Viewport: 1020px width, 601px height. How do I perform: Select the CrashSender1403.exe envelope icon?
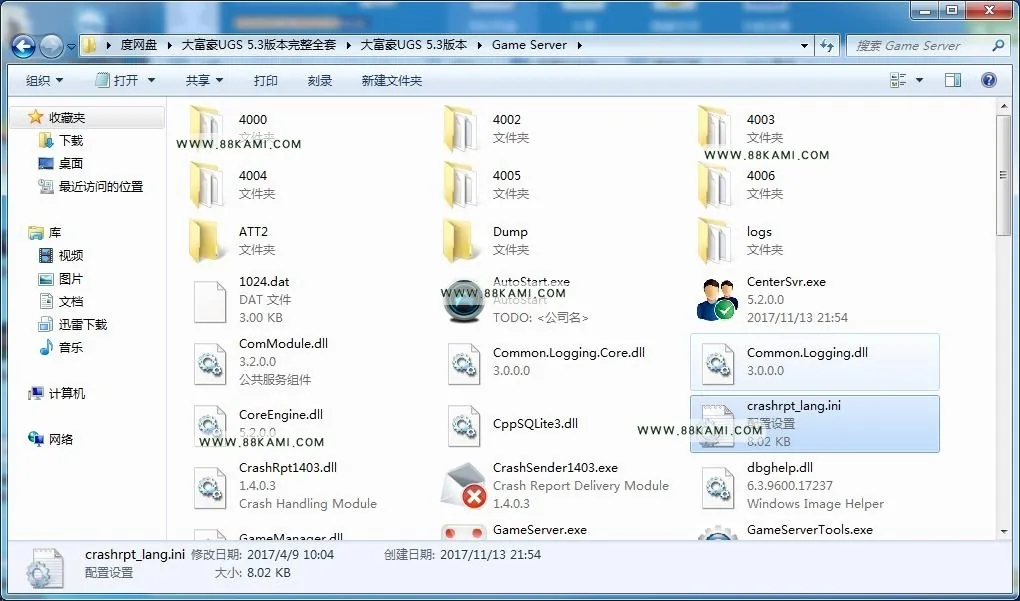coord(463,485)
